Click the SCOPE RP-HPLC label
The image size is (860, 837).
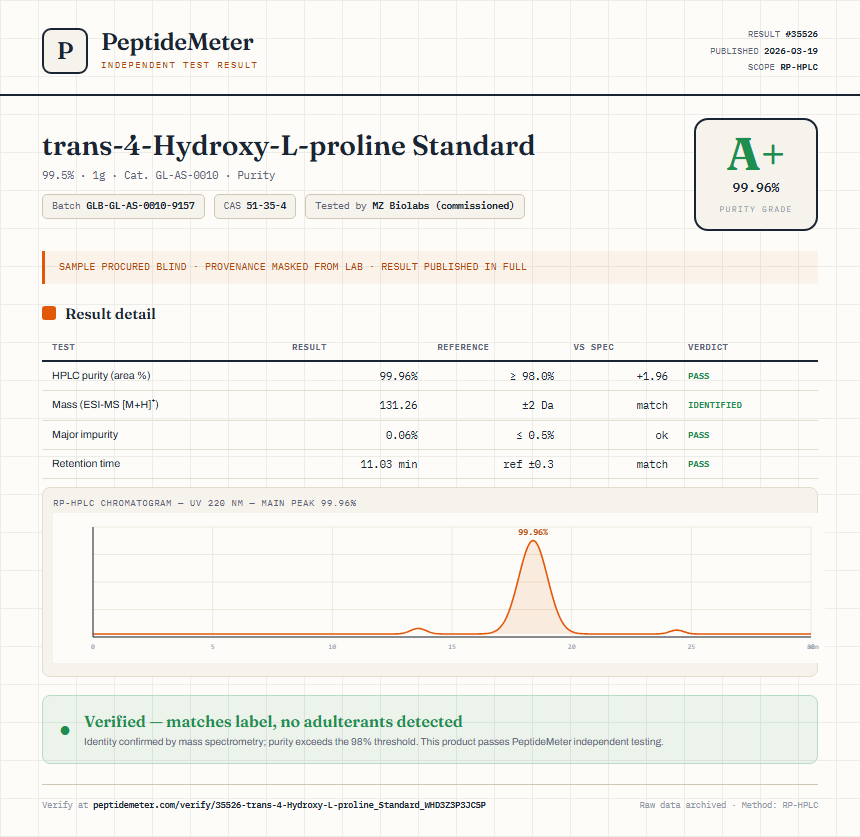pos(783,67)
